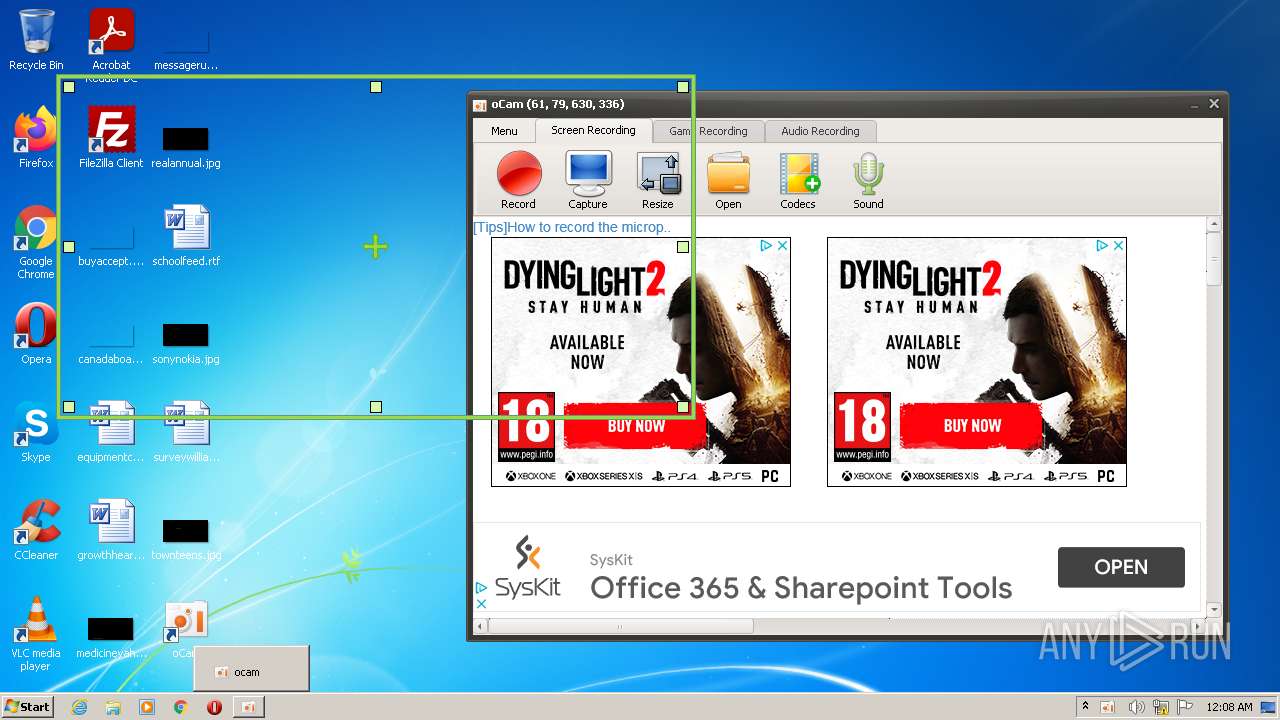Screen dimensions: 1280x720
Task: Click the left-middle handle of capture frame
Action: [x=69, y=246]
